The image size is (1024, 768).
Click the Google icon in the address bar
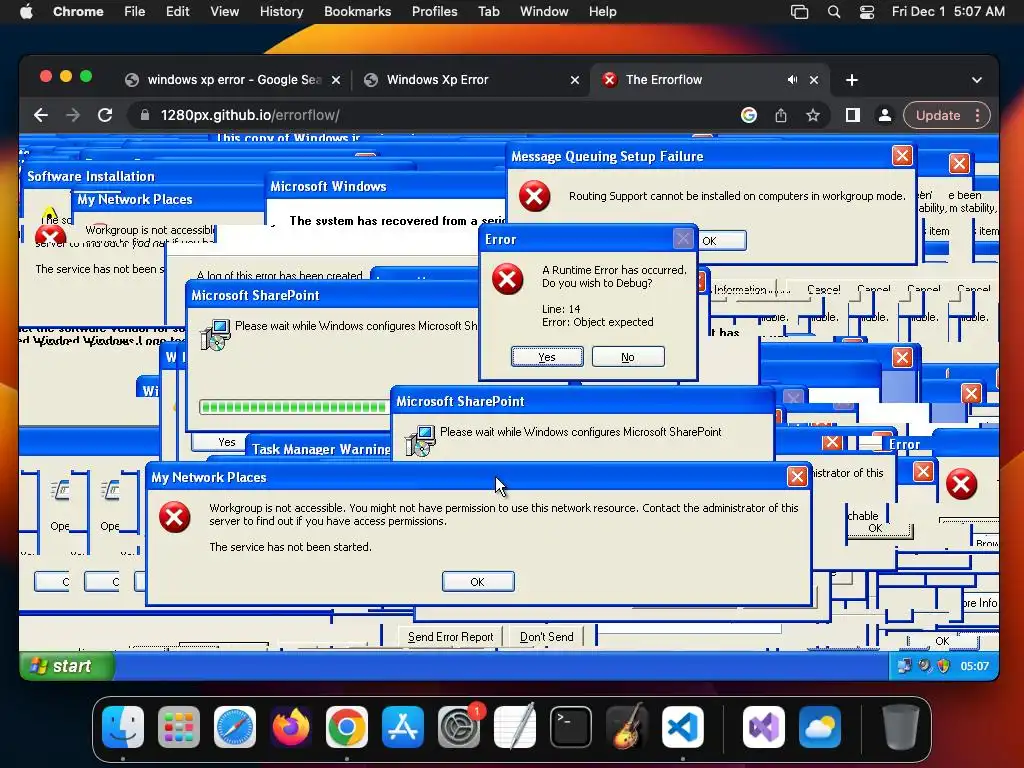pos(748,116)
